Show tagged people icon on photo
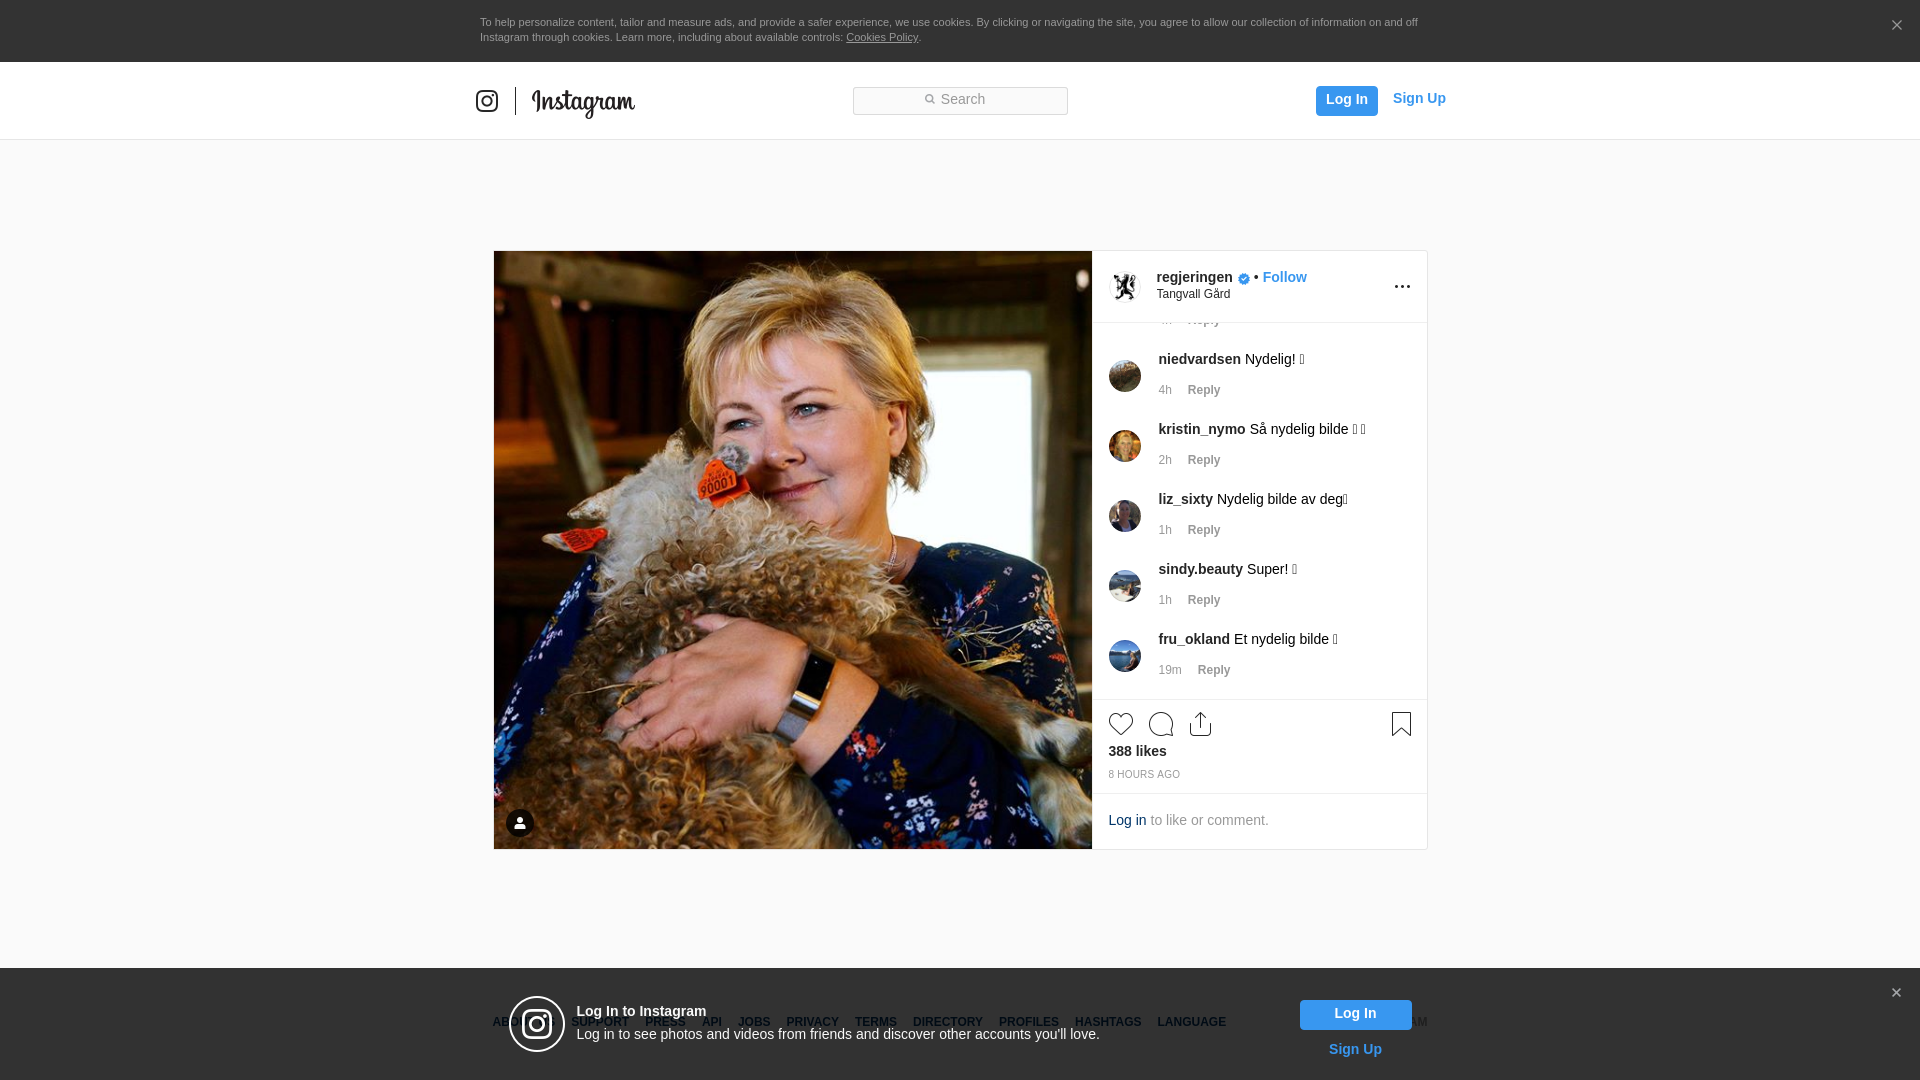The image size is (1920, 1080). pos(520,823)
